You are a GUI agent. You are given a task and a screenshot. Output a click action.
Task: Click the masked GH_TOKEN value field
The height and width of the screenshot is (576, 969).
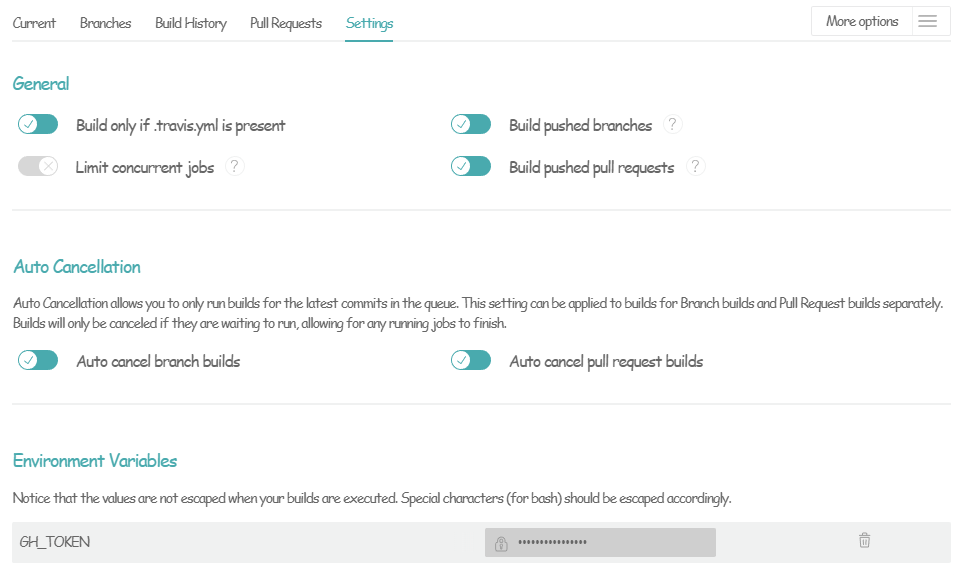tap(610, 542)
